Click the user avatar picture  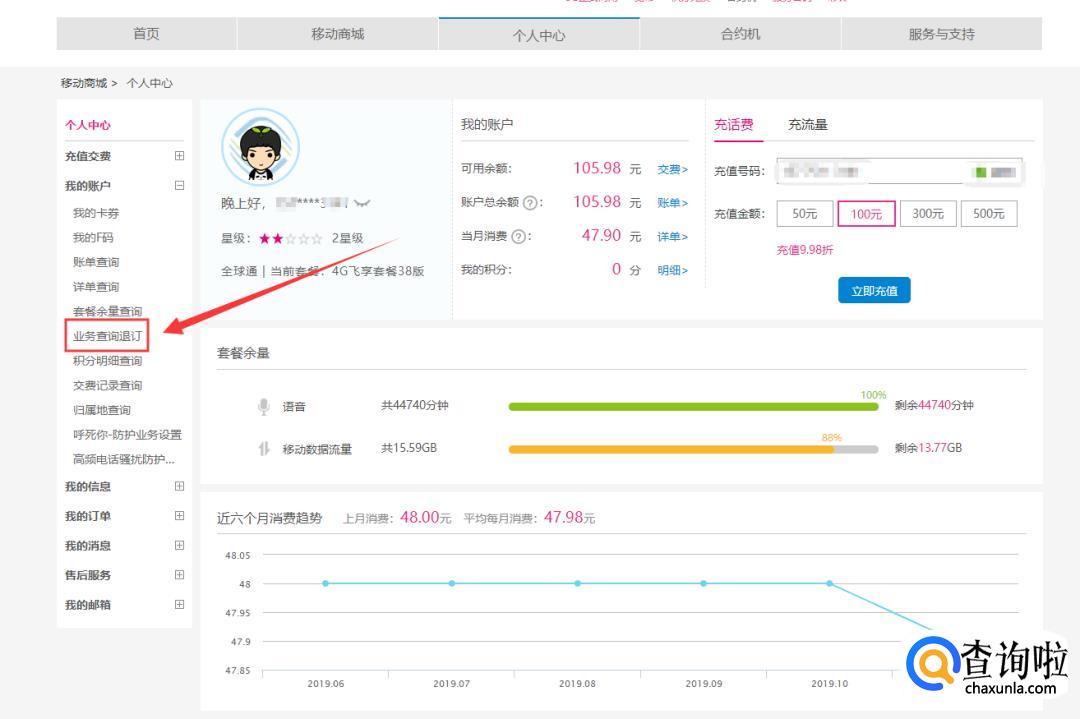260,147
